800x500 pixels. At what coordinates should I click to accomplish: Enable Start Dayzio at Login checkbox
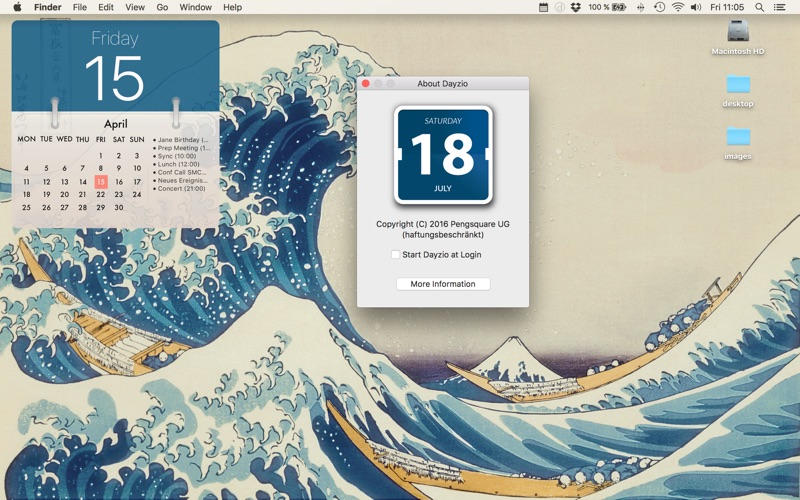[396, 255]
